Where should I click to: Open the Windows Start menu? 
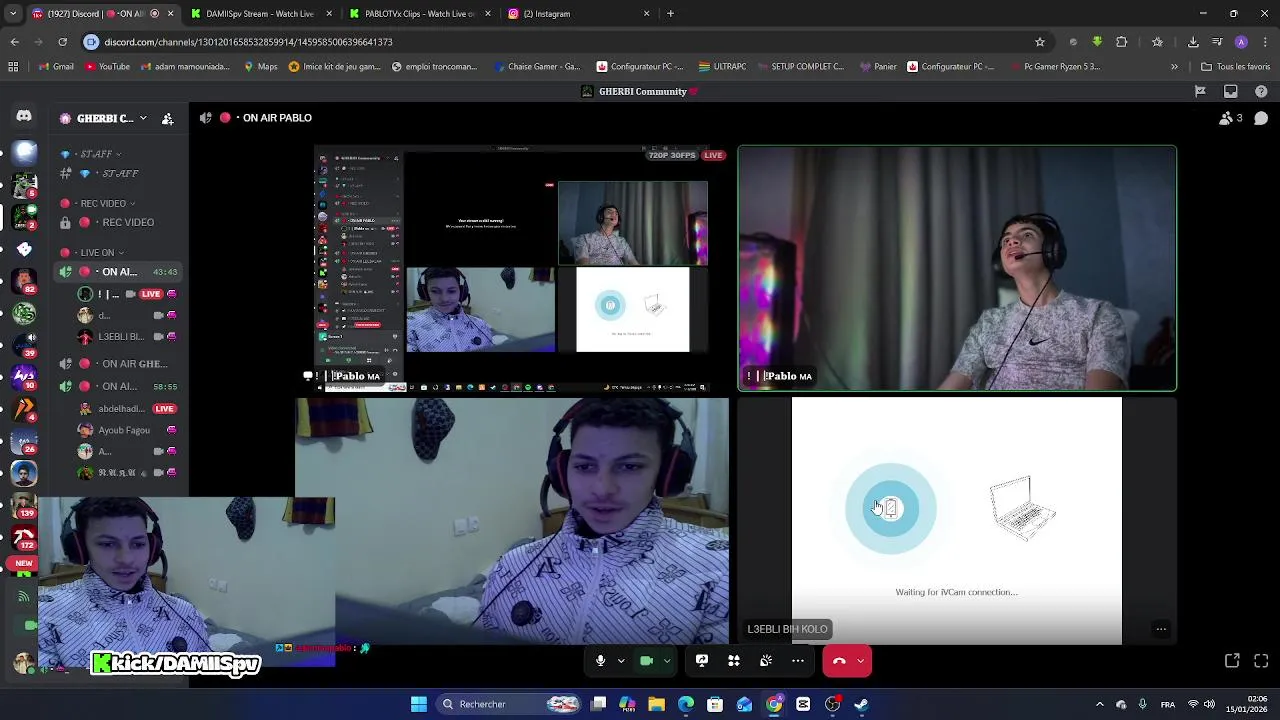[x=419, y=704]
